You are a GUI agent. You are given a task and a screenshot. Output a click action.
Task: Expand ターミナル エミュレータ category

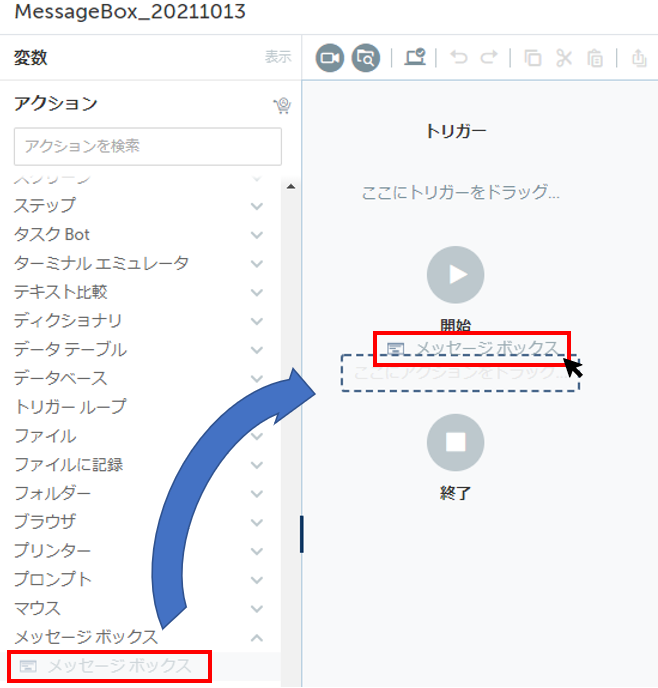point(257,263)
